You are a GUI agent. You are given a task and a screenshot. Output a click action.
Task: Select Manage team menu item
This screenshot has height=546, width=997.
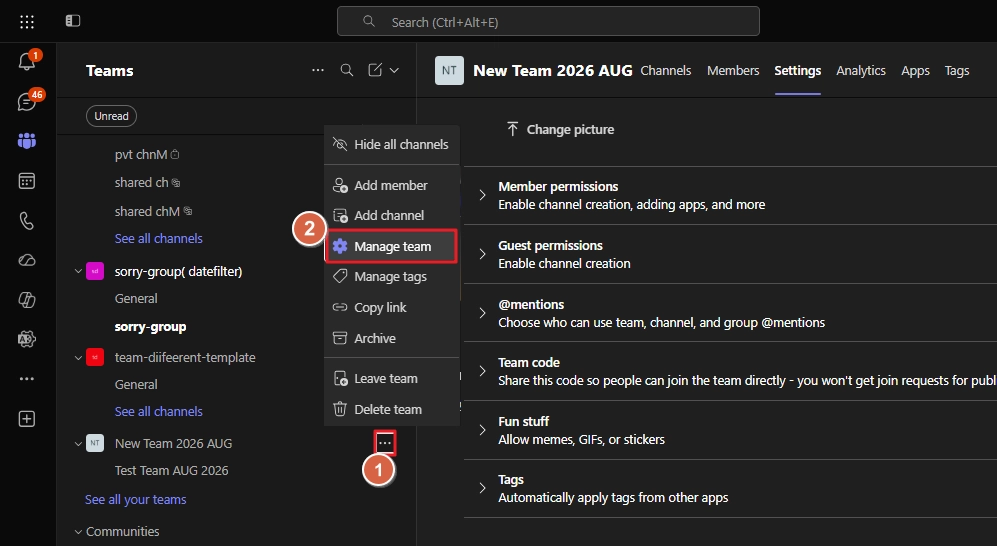(x=392, y=246)
